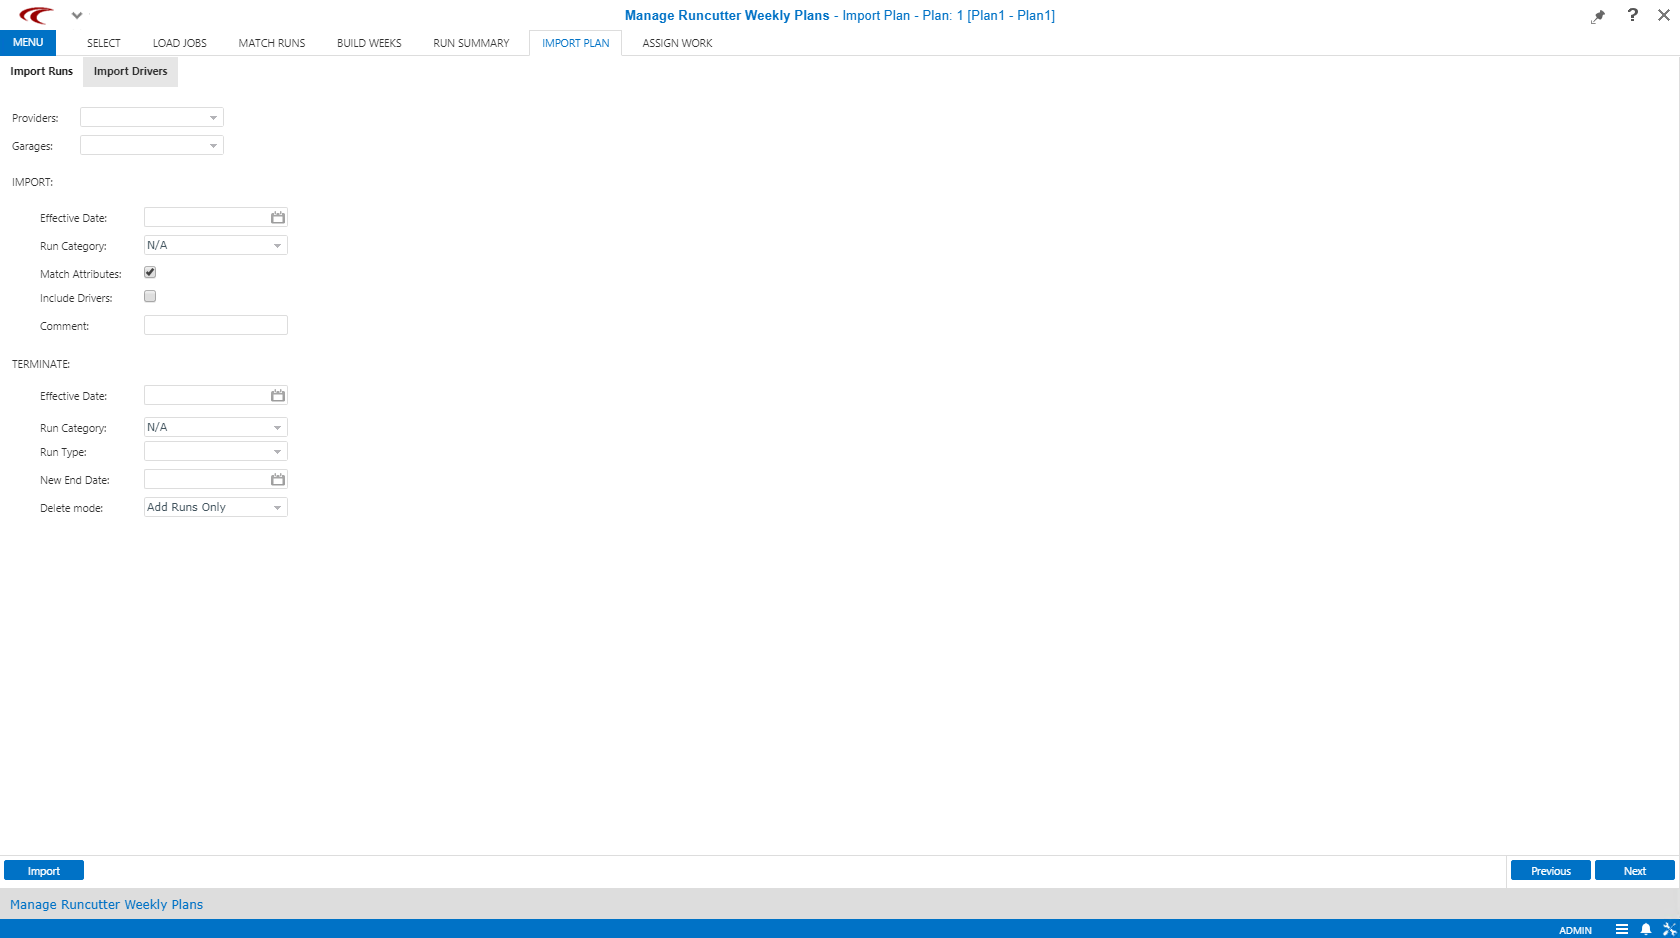Expand the chevron beside the logo
1680x938 pixels.
[76, 15]
